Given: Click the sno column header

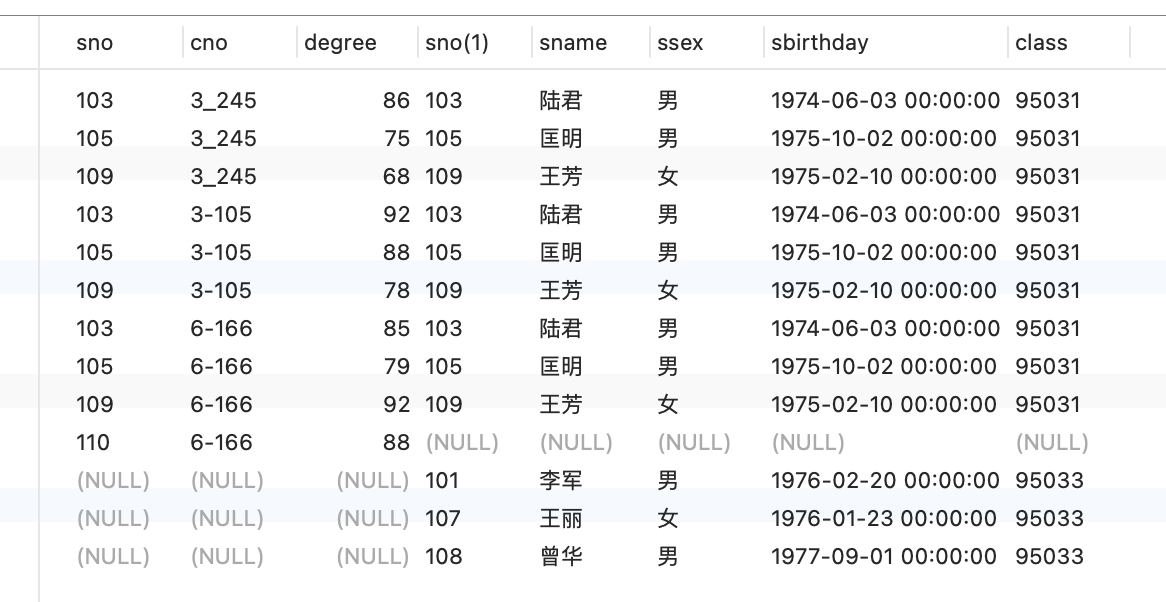Looking at the screenshot, I should pos(95,43).
